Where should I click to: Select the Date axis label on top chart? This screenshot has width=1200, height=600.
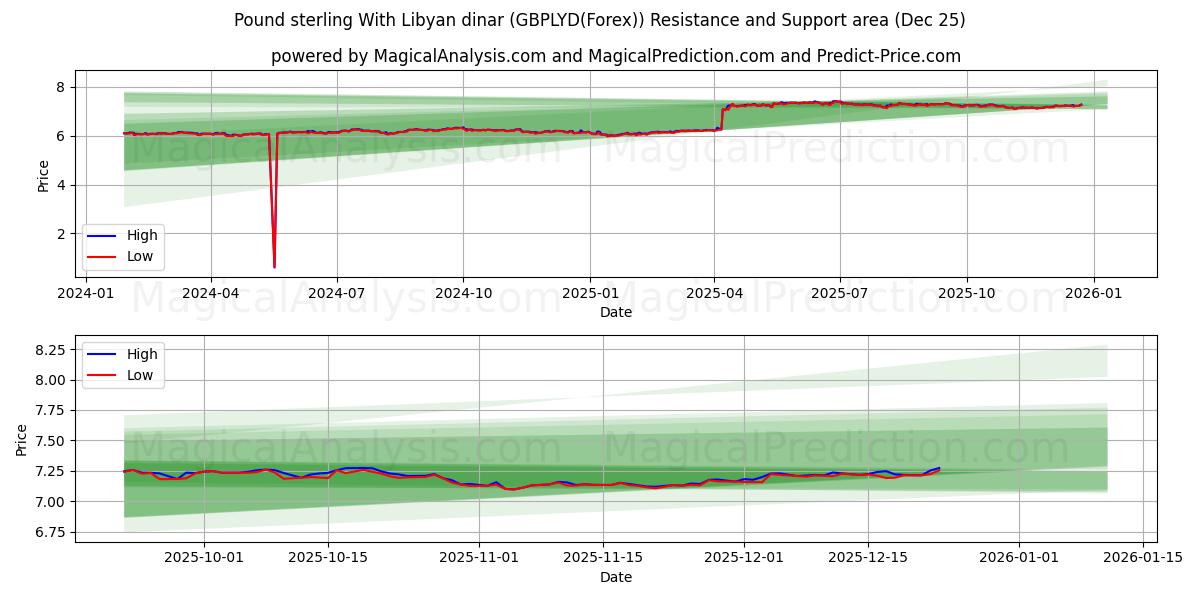click(x=616, y=313)
